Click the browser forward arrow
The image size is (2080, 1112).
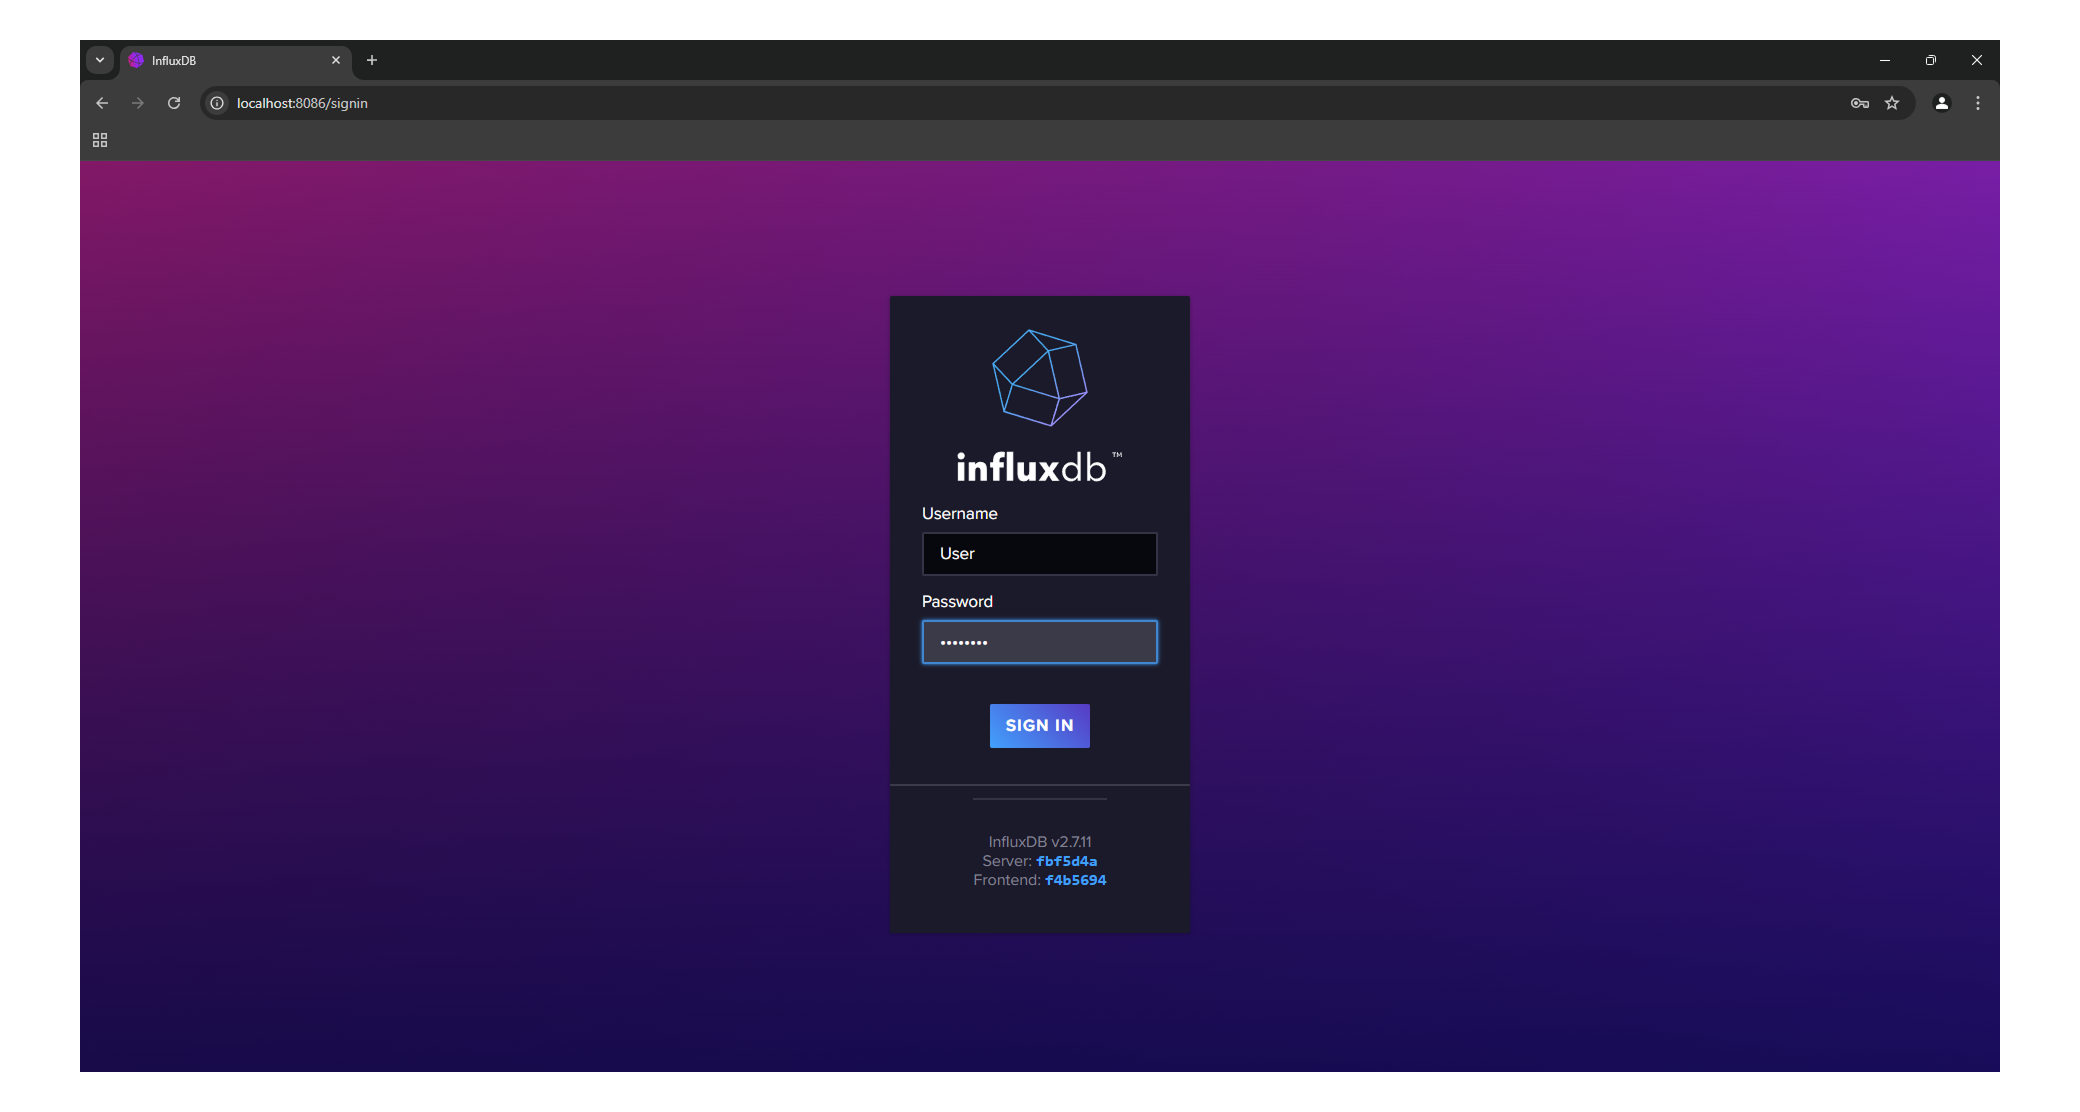[138, 103]
